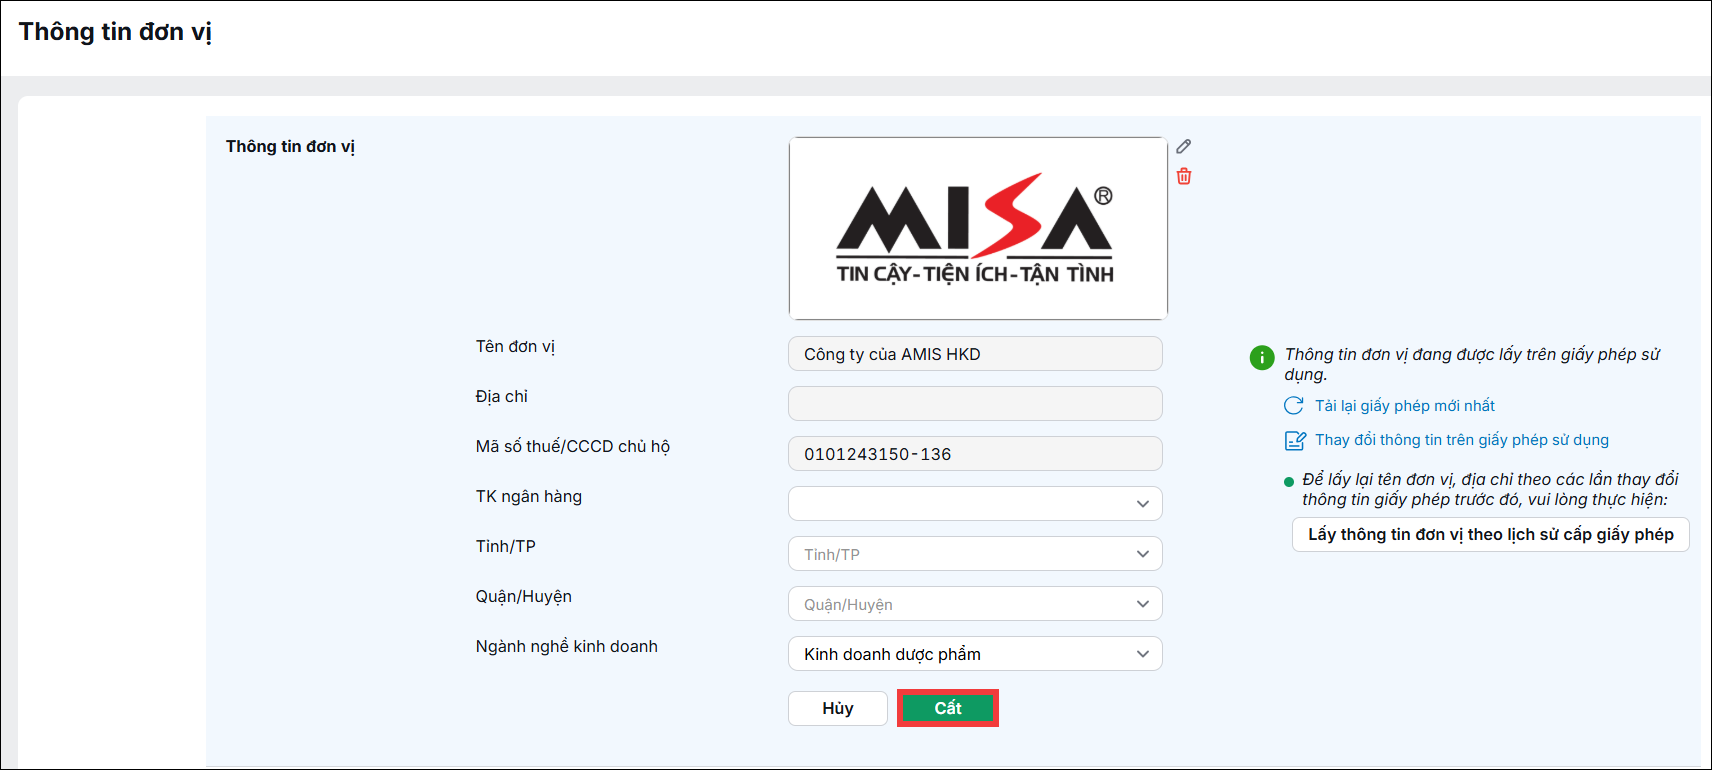This screenshot has height=770, width=1712.
Task: Click the bold Thông tin đơn vị section heading
Action: tap(290, 147)
